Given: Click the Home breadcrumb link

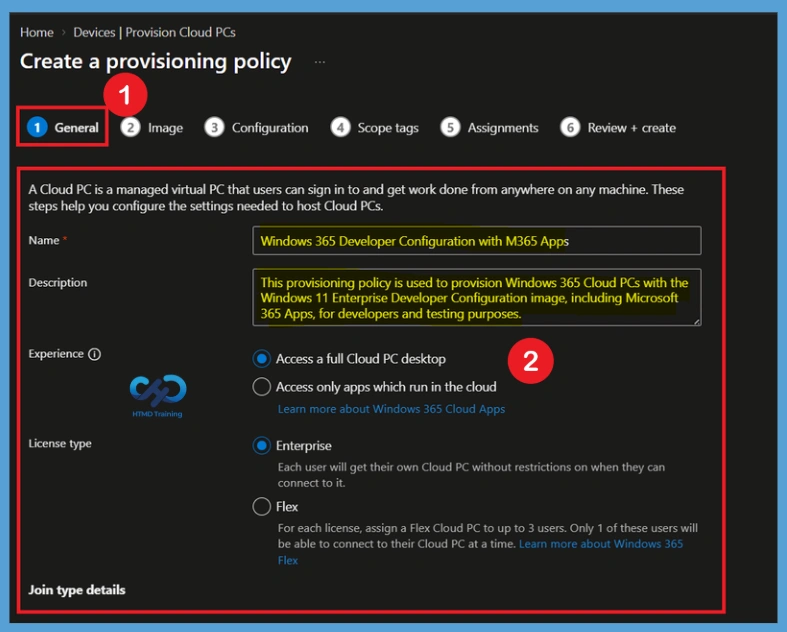Looking at the screenshot, I should point(37,32).
